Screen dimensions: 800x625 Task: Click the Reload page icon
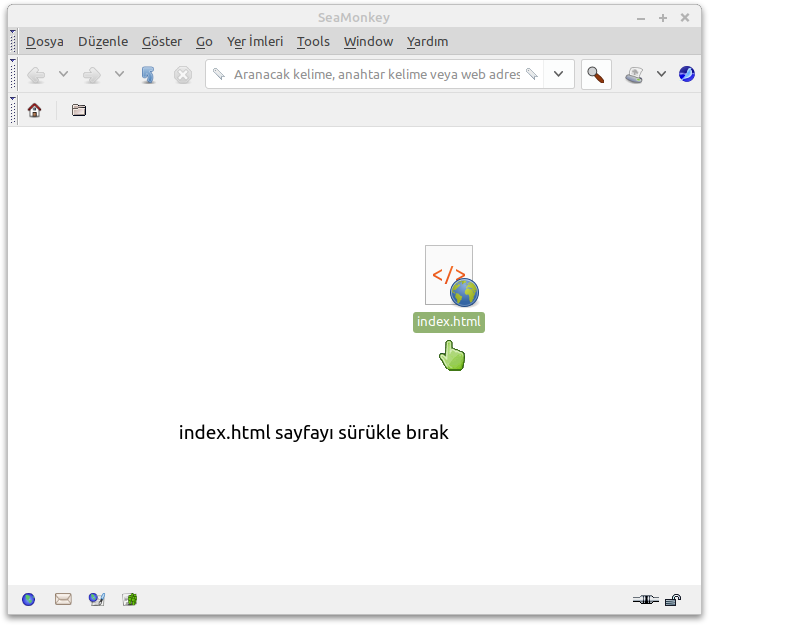click(x=148, y=75)
